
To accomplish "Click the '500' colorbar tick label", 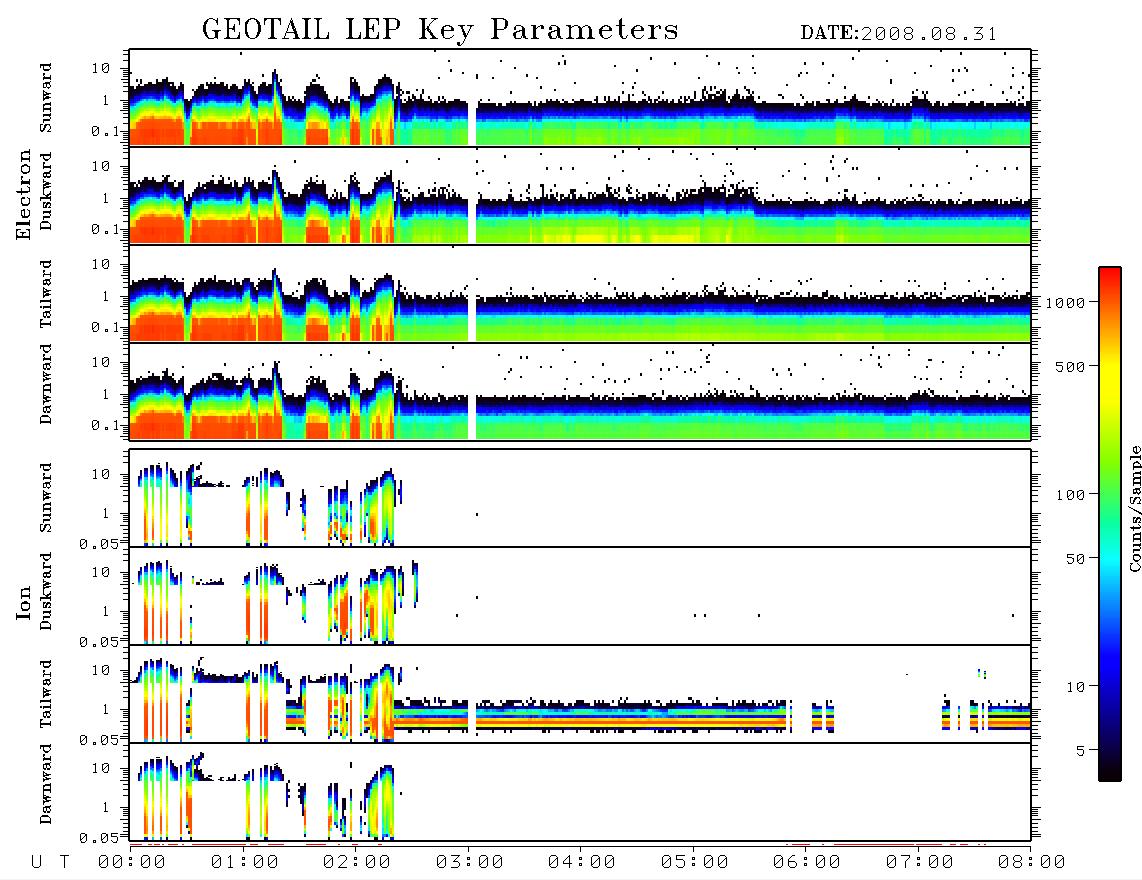I will pyautogui.click(x=1070, y=367).
